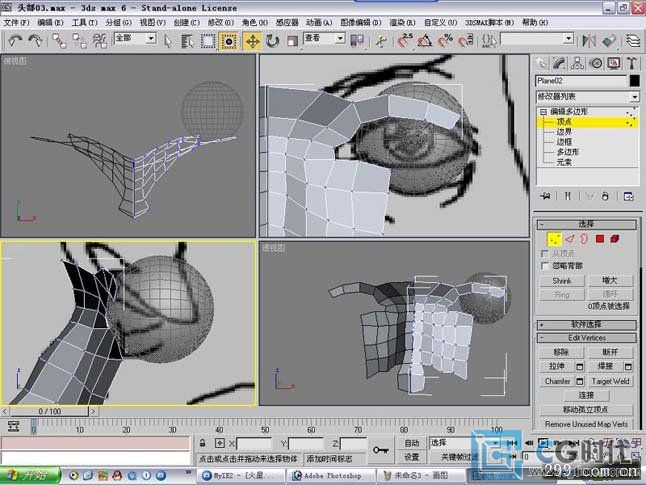Select Edge sub-object level icon
Viewport: 646px width, 485px height.
[x=570, y=239]
